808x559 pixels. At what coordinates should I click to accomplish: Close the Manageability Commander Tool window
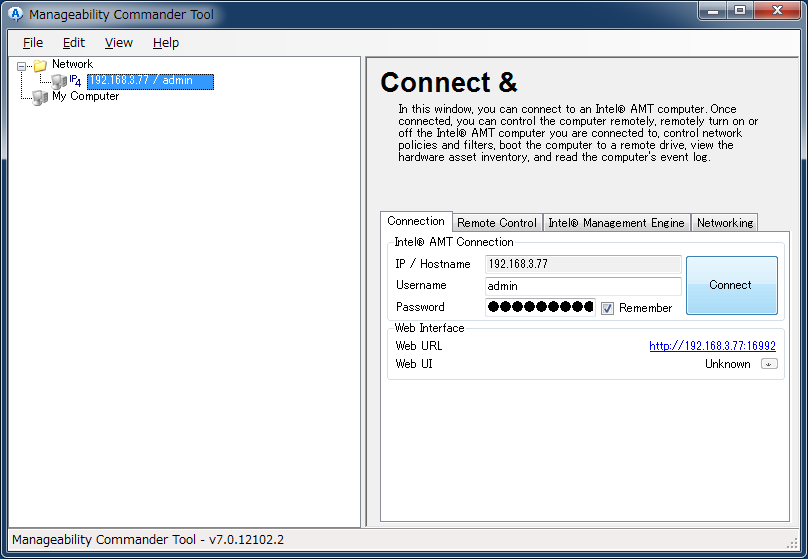tap(778, 10)
